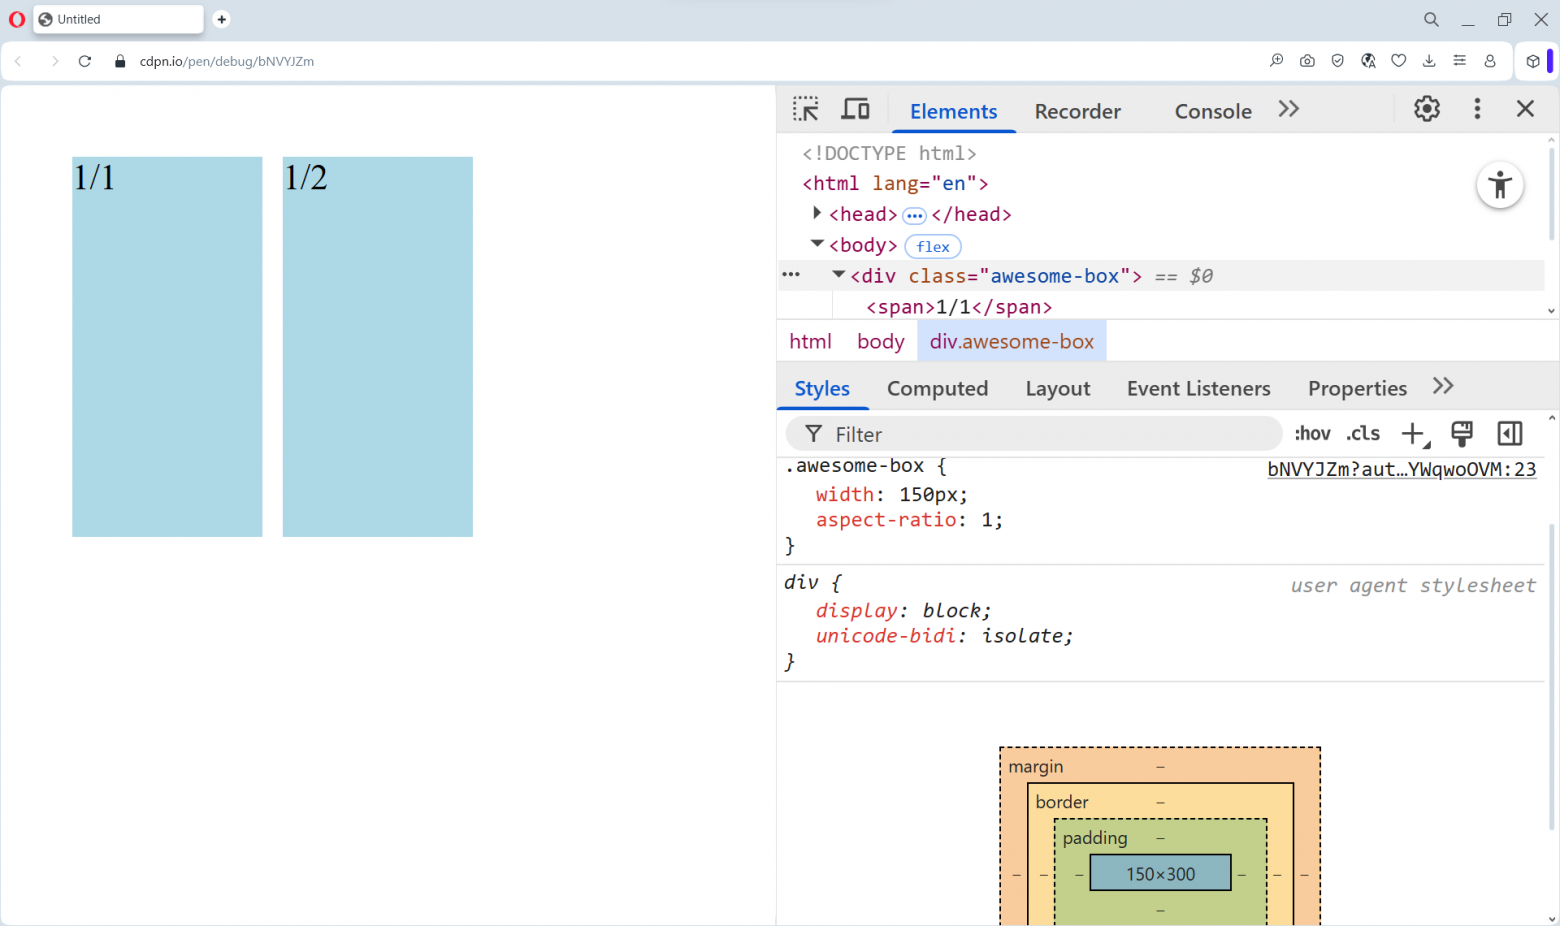This screenshot has height=926, width=1560.
Task: Collapse the body element in the DOM tree
Action: click(x=816, y=243)
